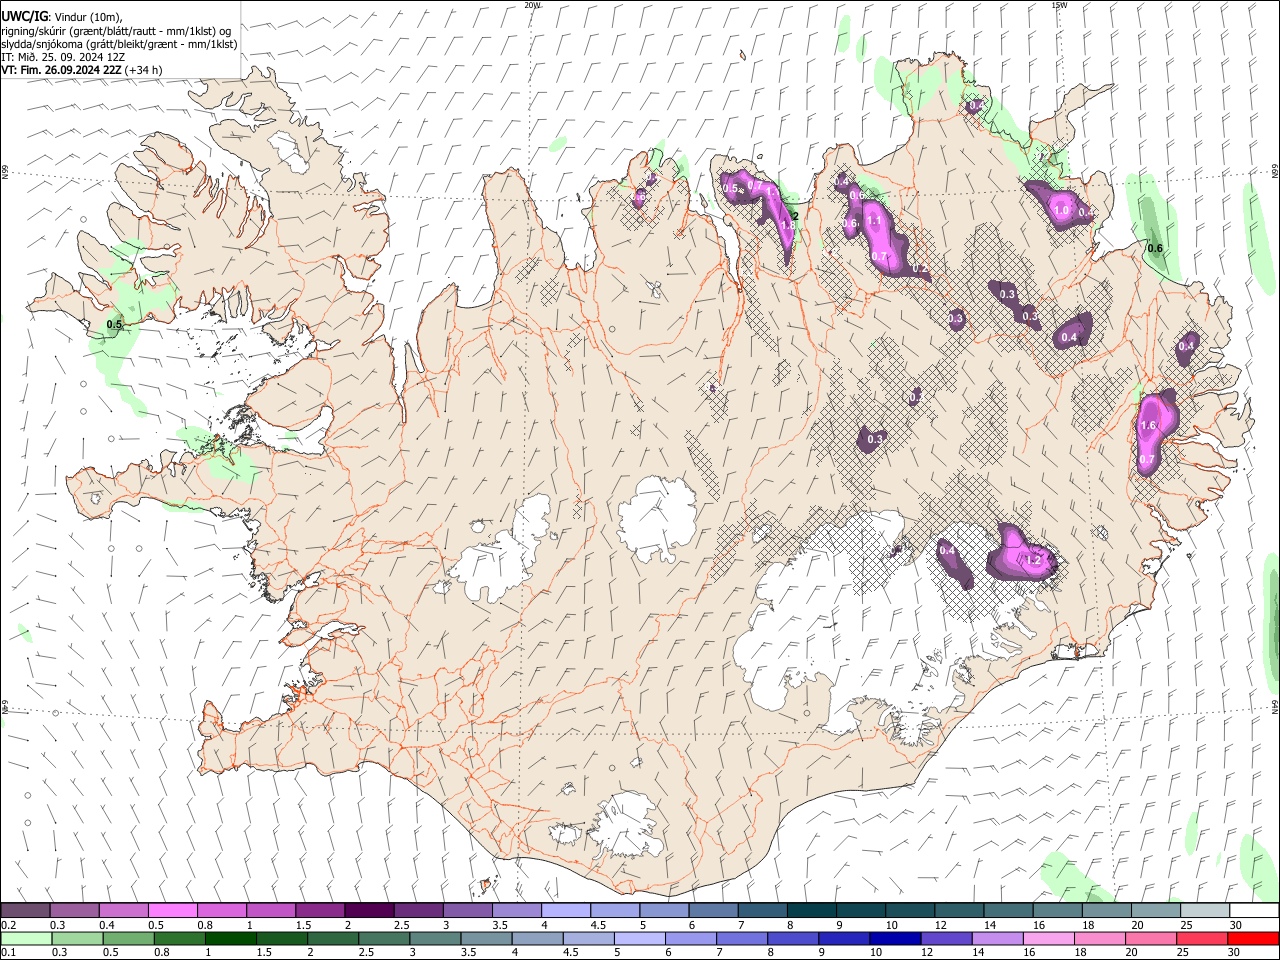Click the 64N latitude label on right edge

1275,706
